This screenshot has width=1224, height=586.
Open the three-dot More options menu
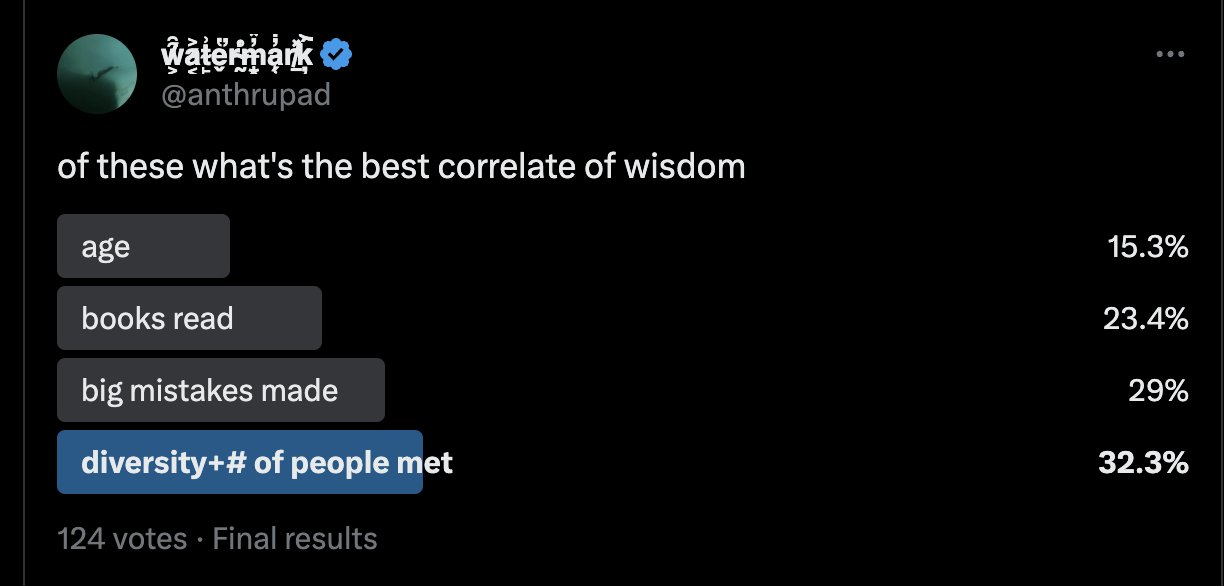1169,54
